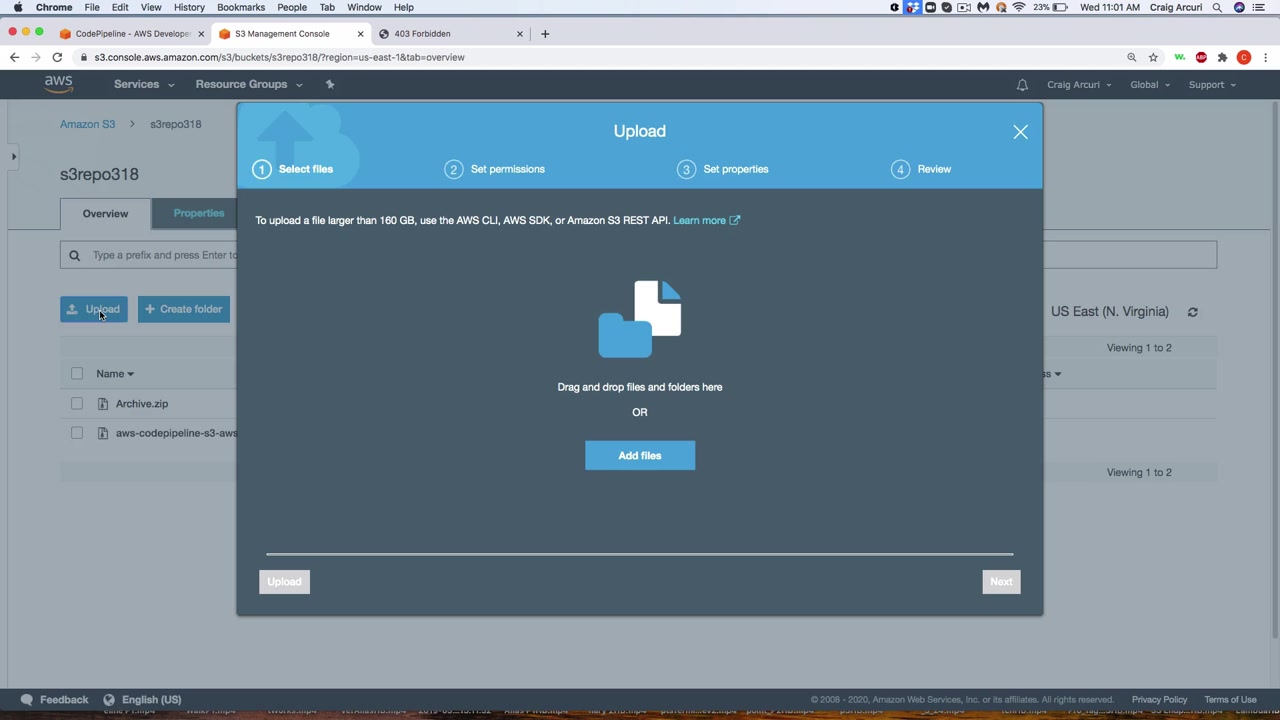Close the Upload dialog with the X

tap(1020, 132)
